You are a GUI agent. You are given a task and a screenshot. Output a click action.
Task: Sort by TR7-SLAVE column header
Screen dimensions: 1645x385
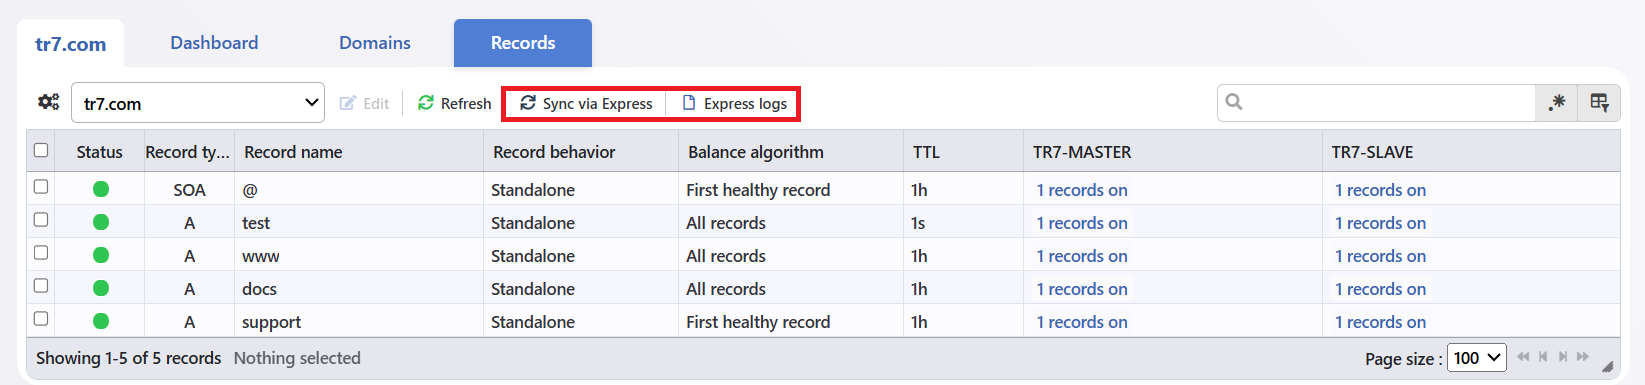[x=1471, y=152]
